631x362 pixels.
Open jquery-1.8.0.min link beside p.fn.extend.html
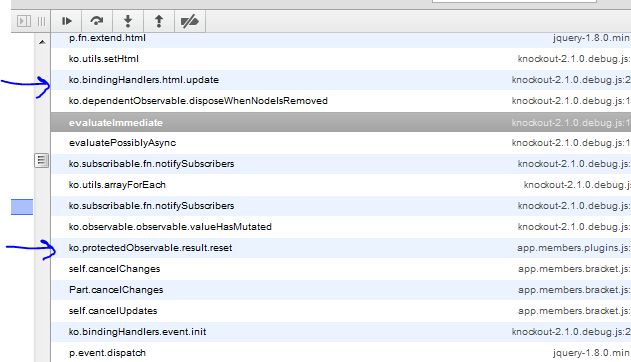pos(592,38)
